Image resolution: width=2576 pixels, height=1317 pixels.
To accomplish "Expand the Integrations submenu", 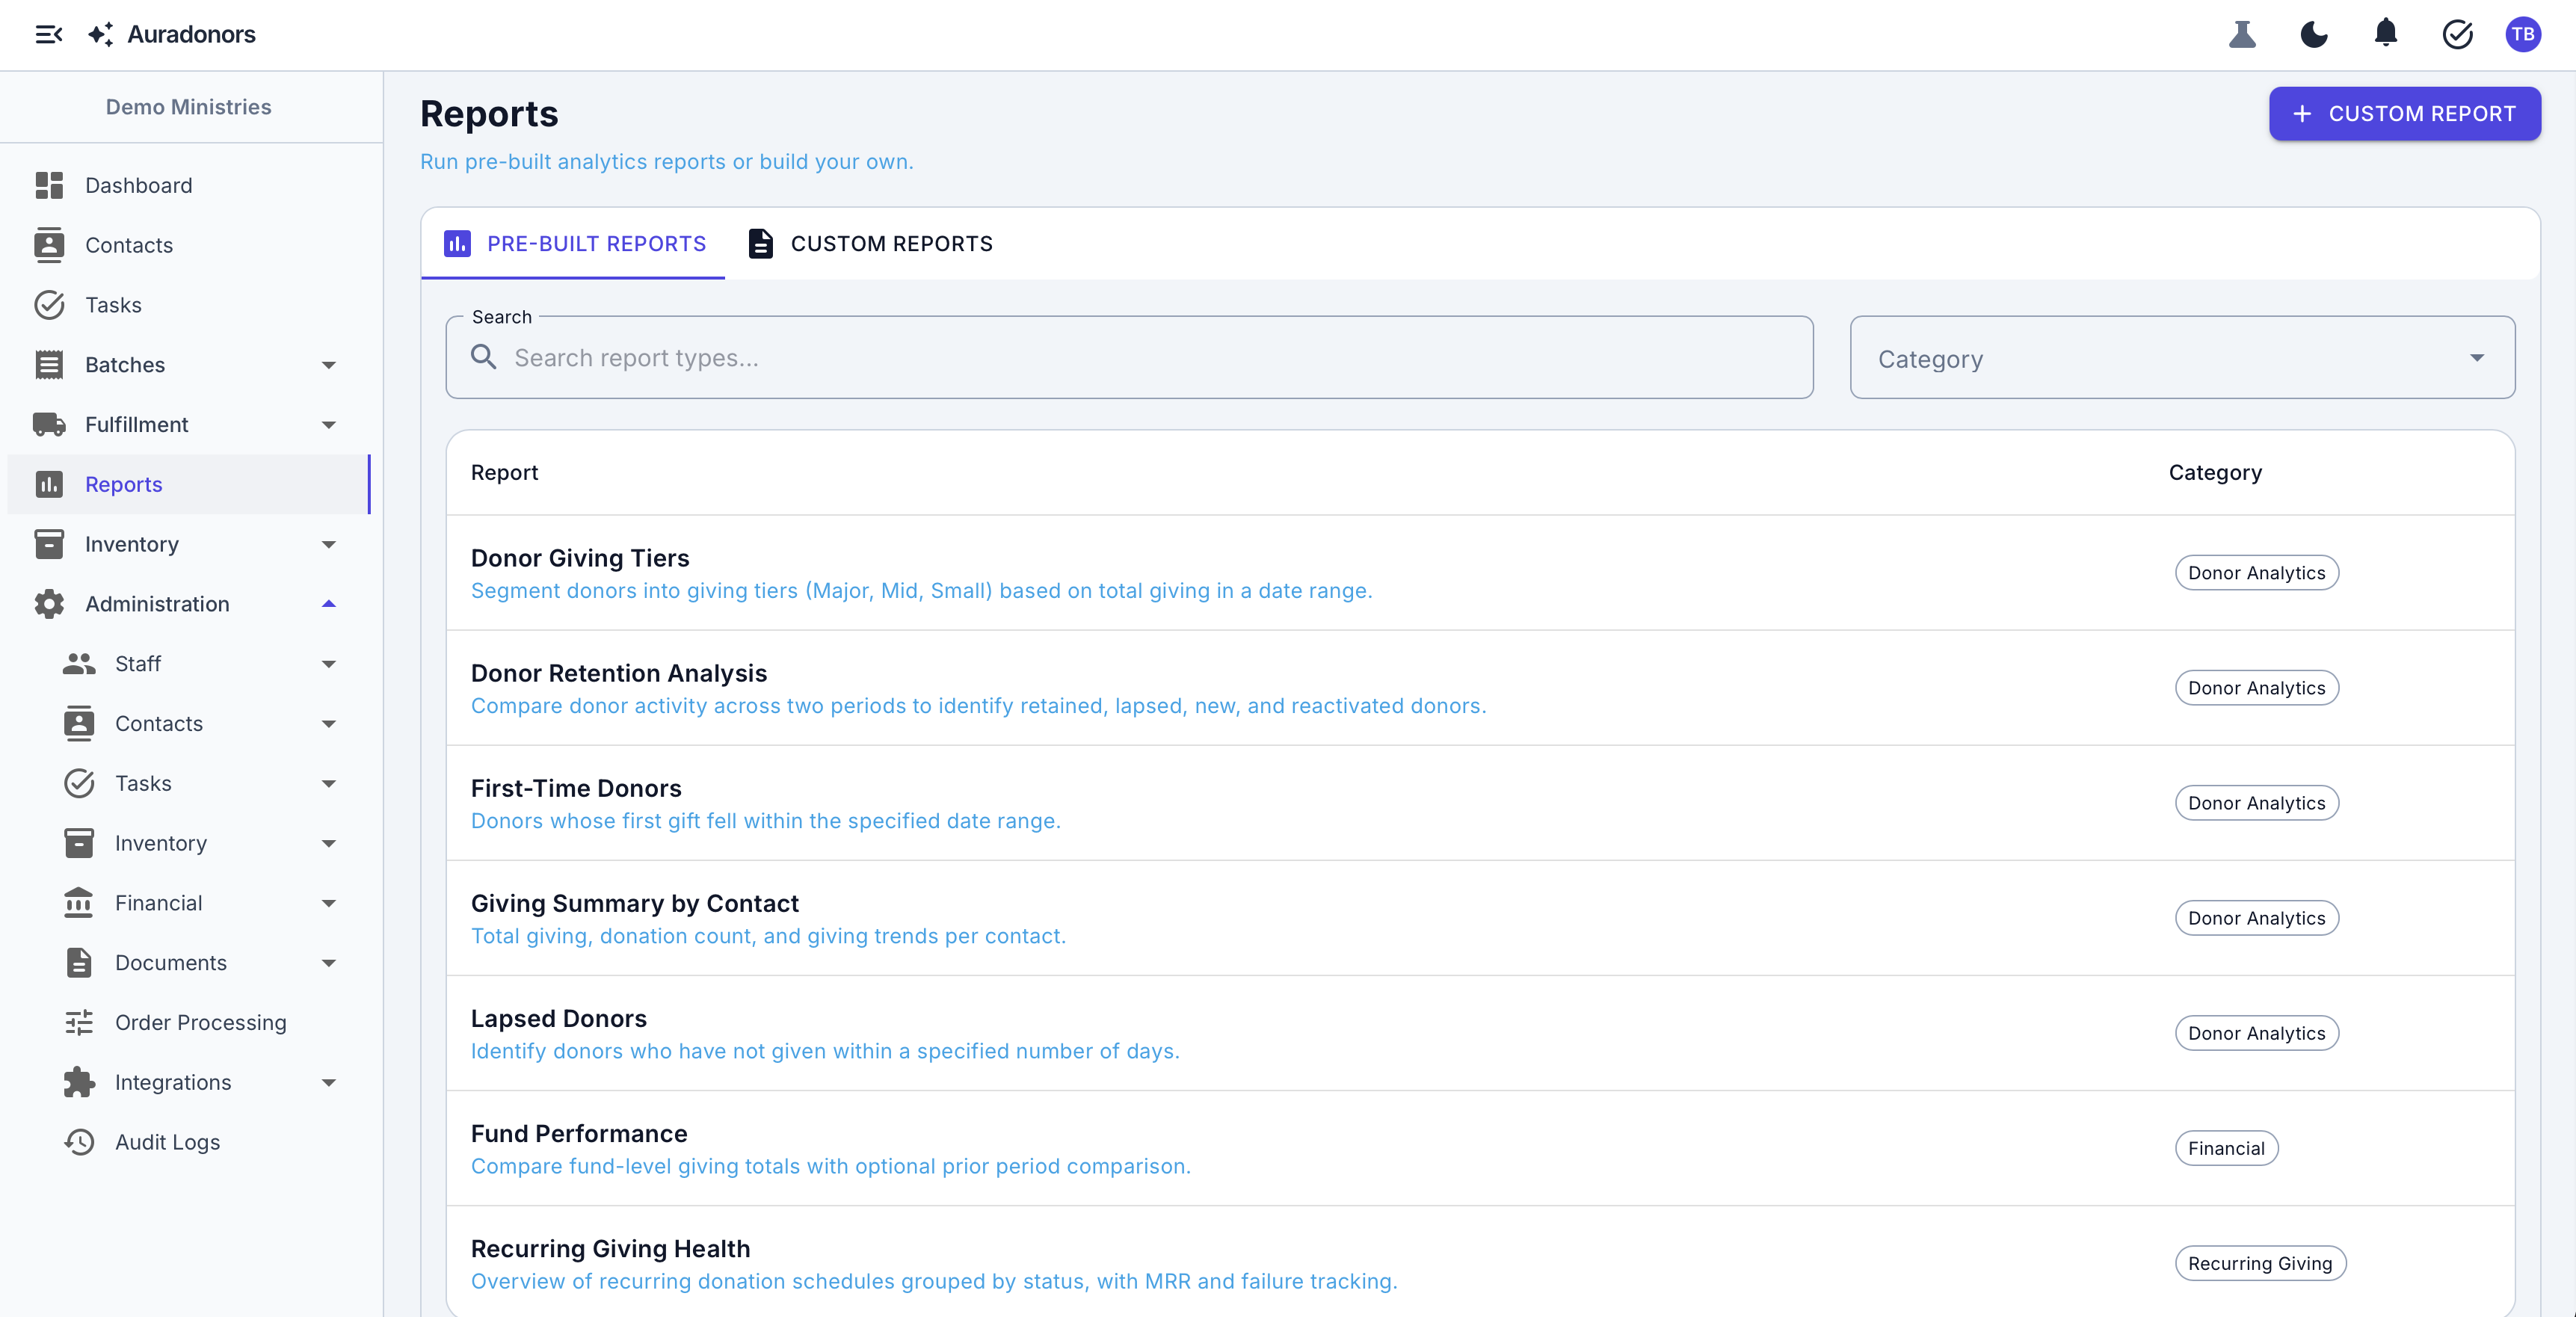I will [x=328, y=1082].
